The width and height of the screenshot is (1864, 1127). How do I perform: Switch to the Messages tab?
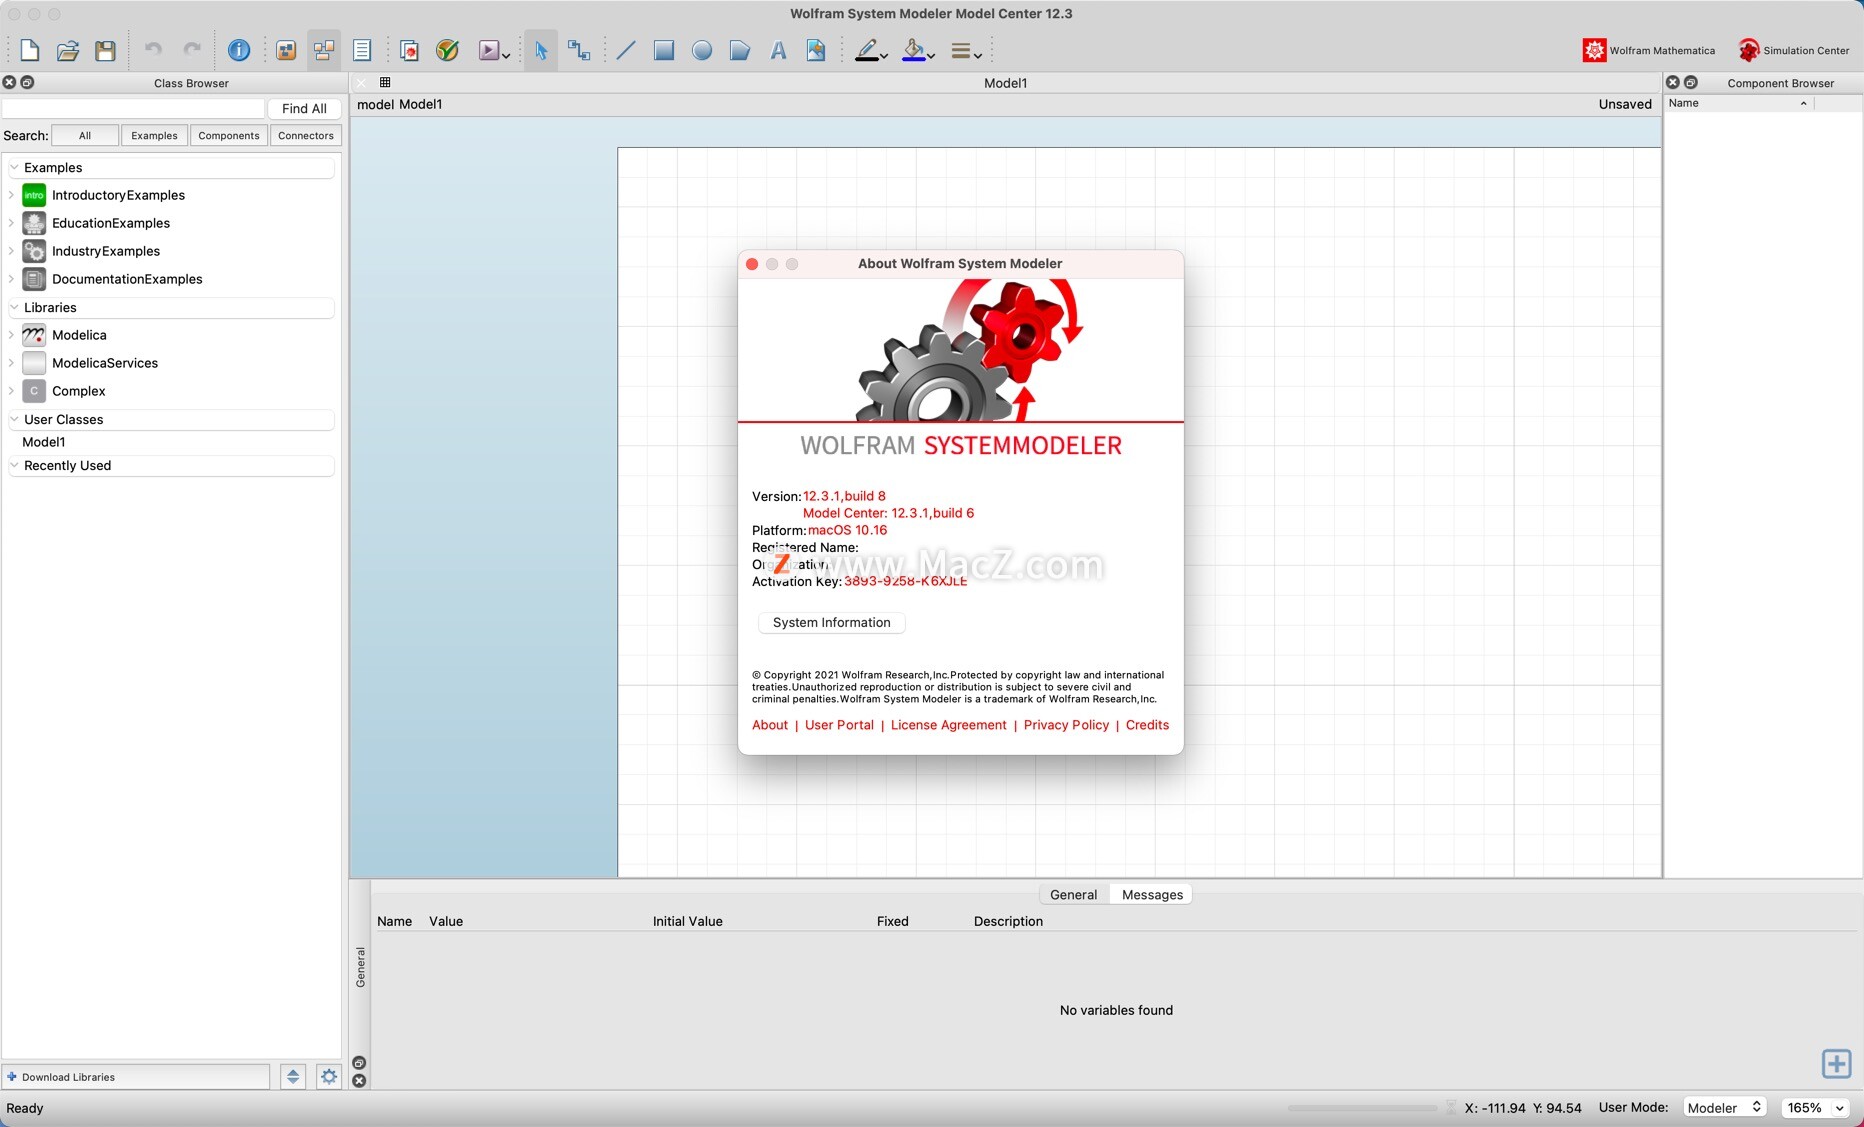click(1152, 894)
